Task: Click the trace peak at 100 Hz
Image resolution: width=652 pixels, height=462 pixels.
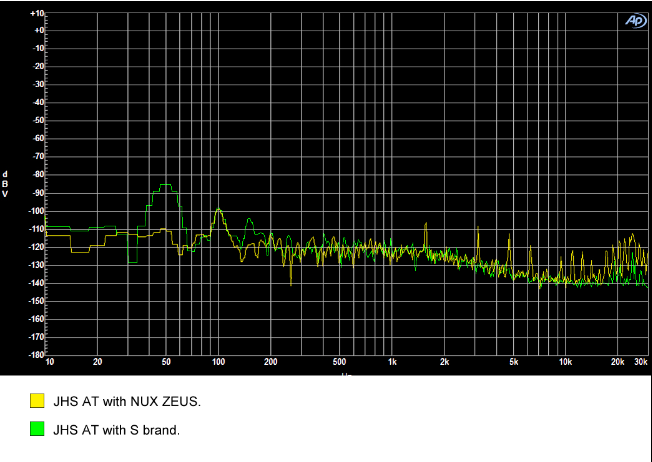Action: pos(218,210)
